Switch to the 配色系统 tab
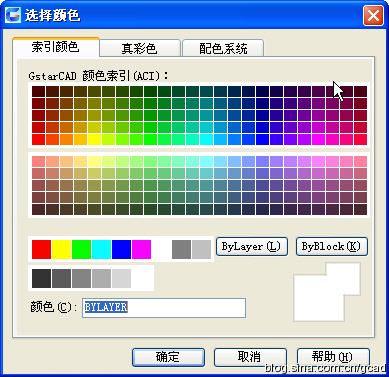The width and height of the screenshot is (389, 377). 223,48
